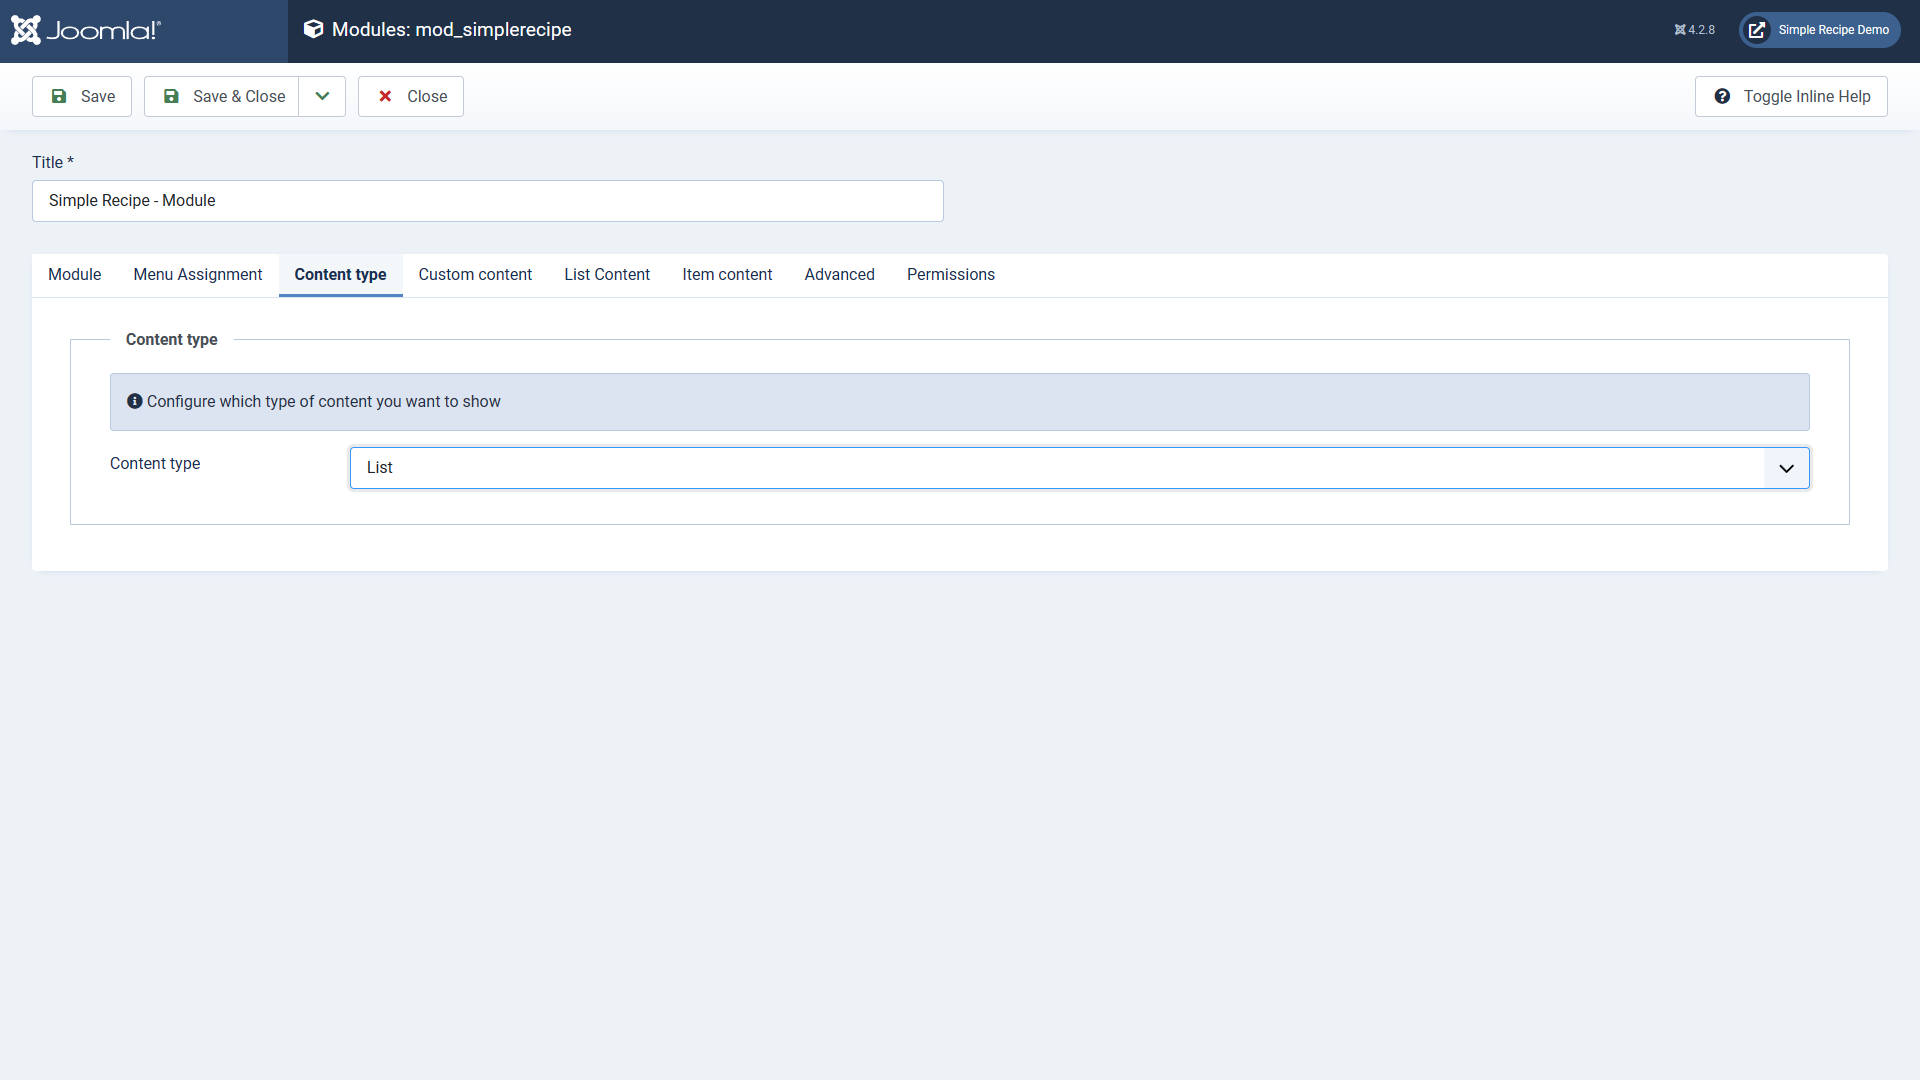
Task: Click the chevron of Content type select
Action: click(1786, 468)
